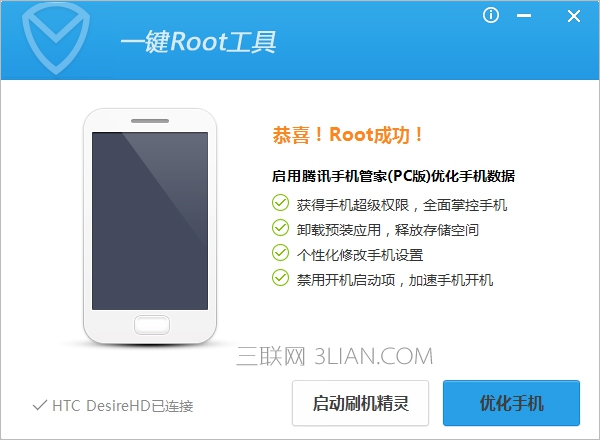The height and width of the screenshot is (440, 600).
Task: Click 获得手机超级权限 feature text
Action: tap(352, 205)
